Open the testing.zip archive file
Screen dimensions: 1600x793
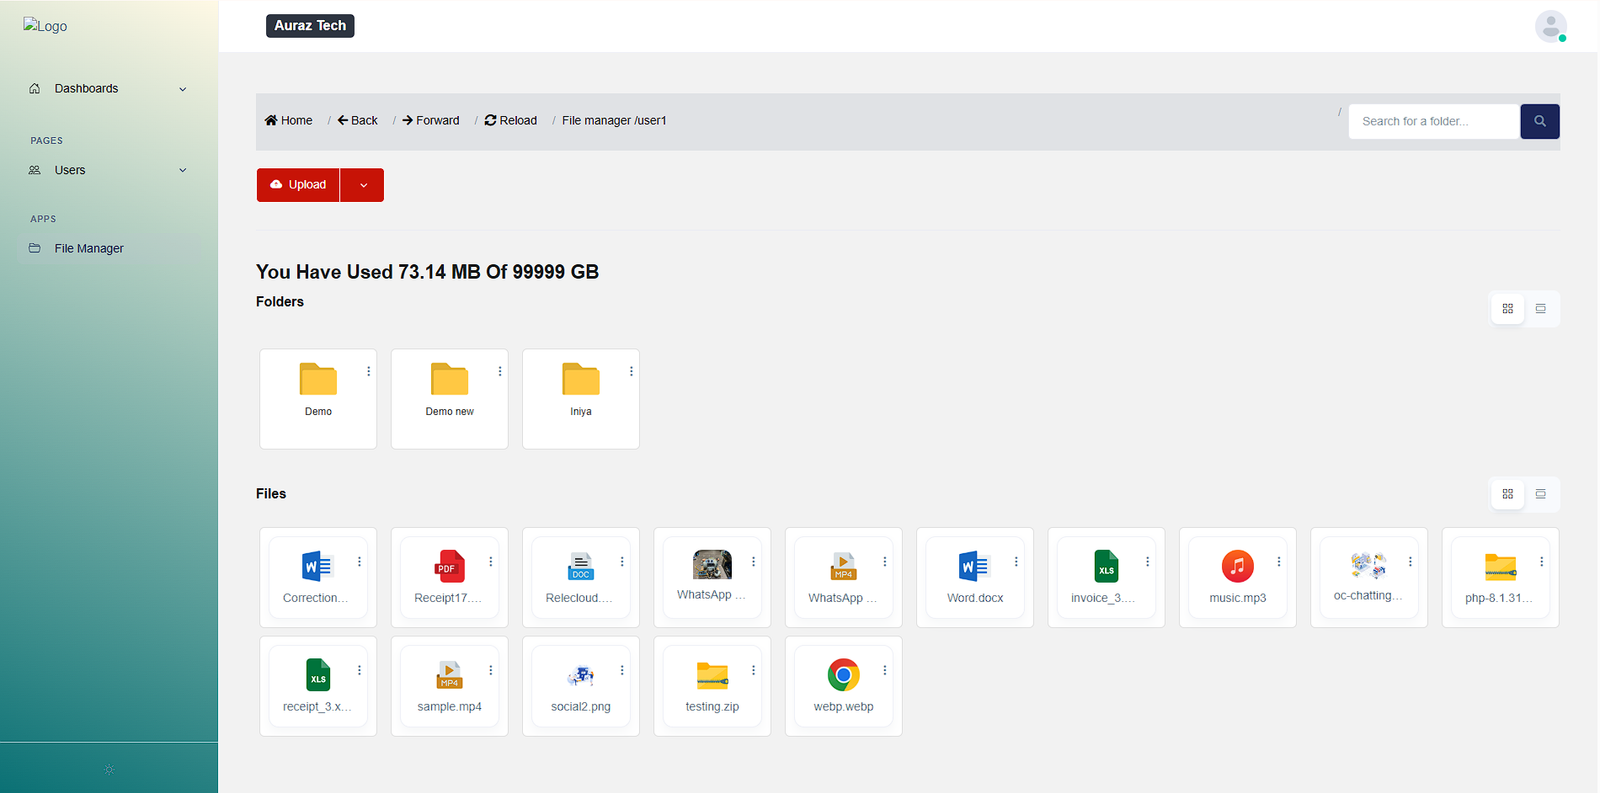[712, 677]
